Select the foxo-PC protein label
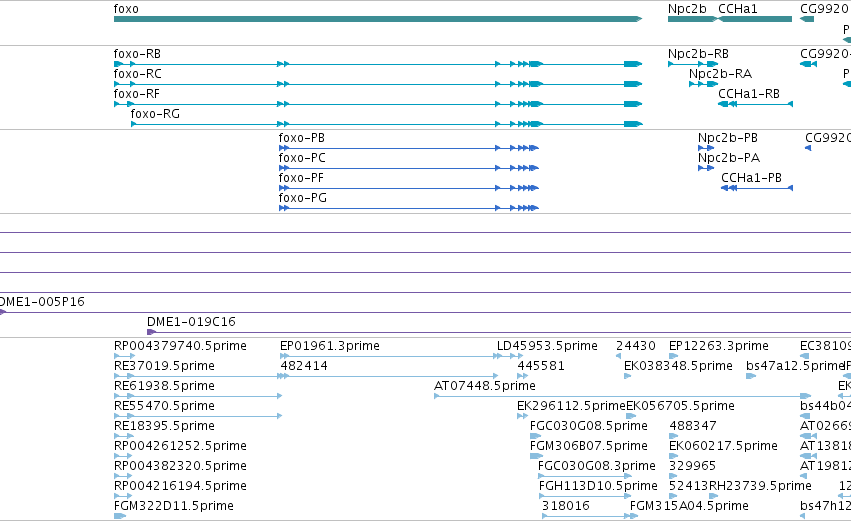Screen dimensions: 851x521 coord(302,158)
